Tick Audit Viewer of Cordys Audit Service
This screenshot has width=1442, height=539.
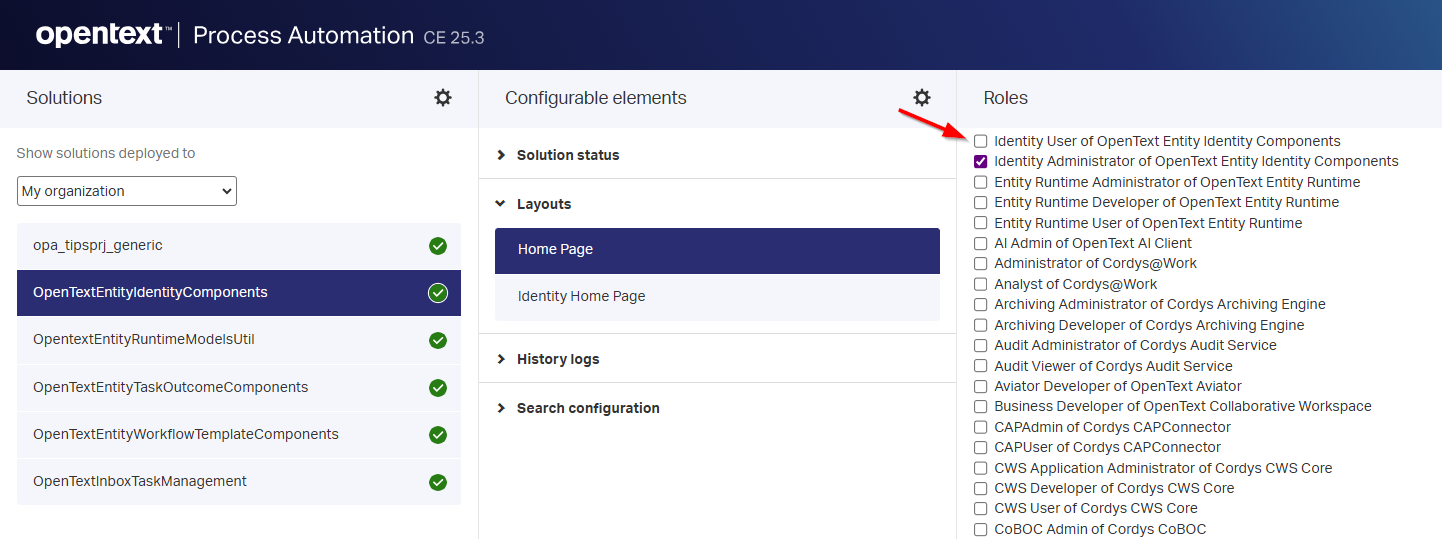981,366
